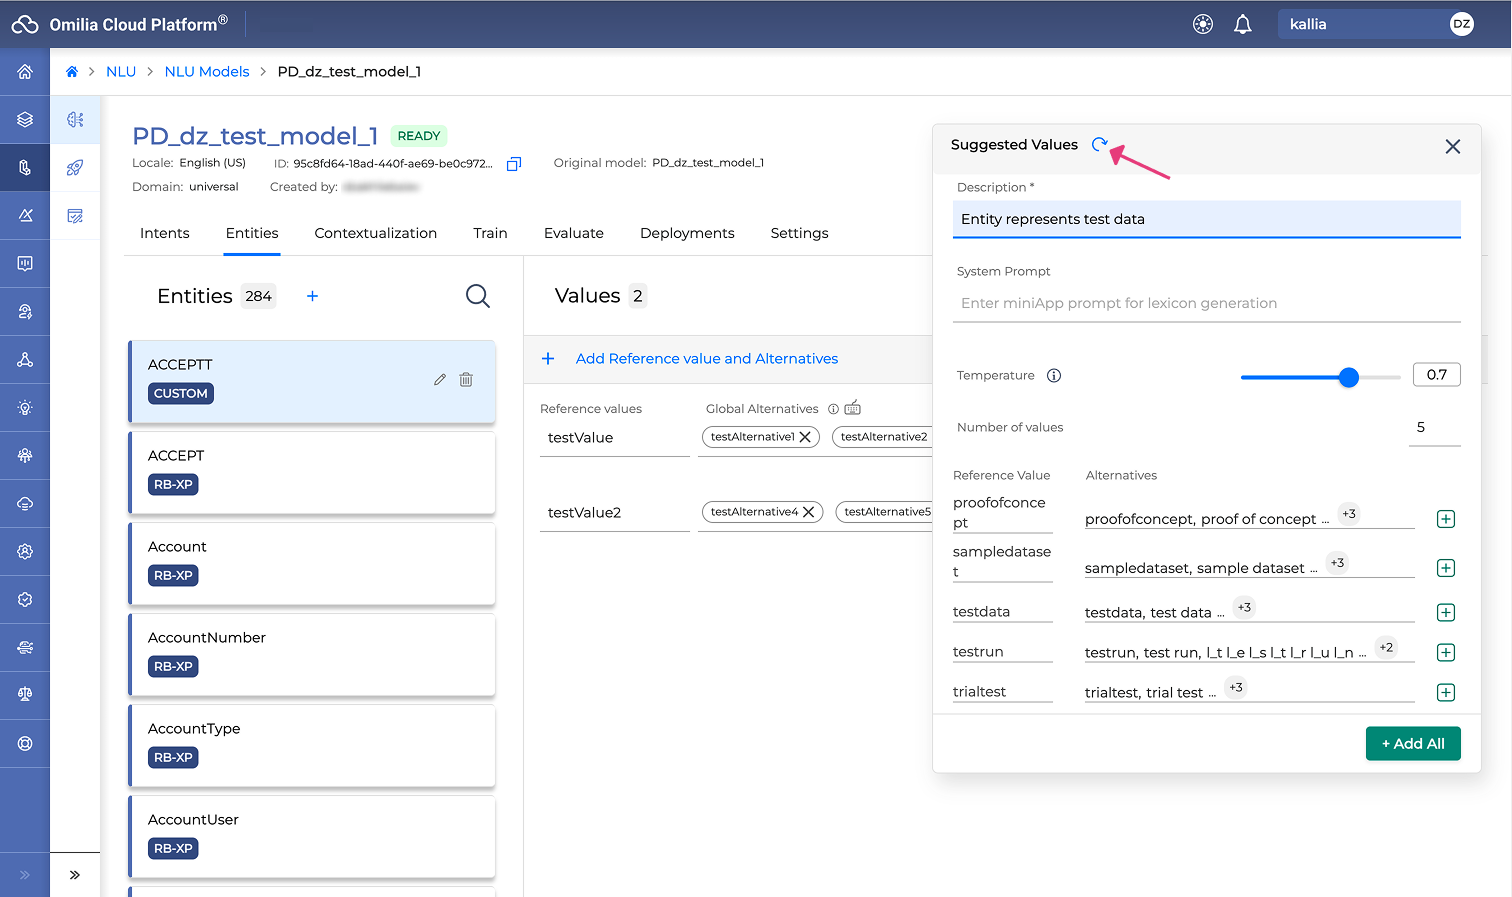Expand the +3 alternatives for proofofconcept
Screen dimensions: 1512x897
click(x=1348, y=514)
